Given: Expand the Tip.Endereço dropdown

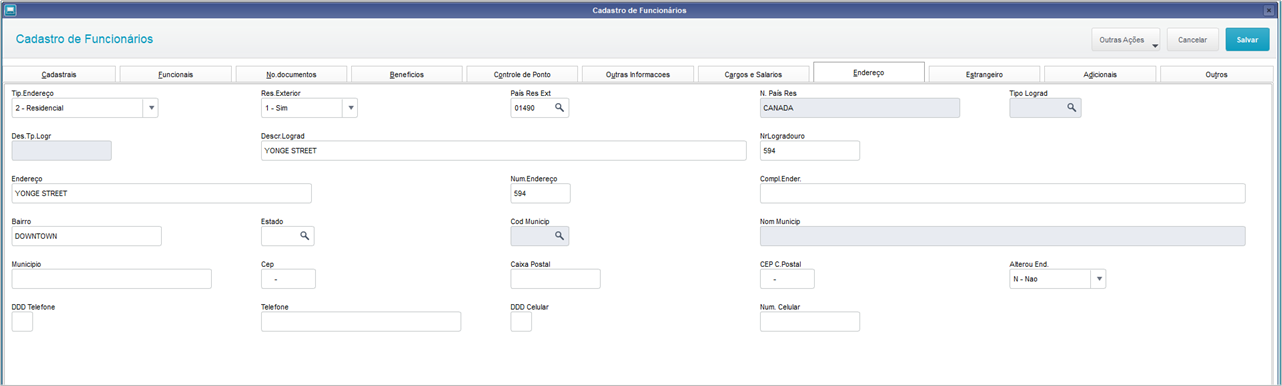Looking at the screenshot, I should click(151, 108).
